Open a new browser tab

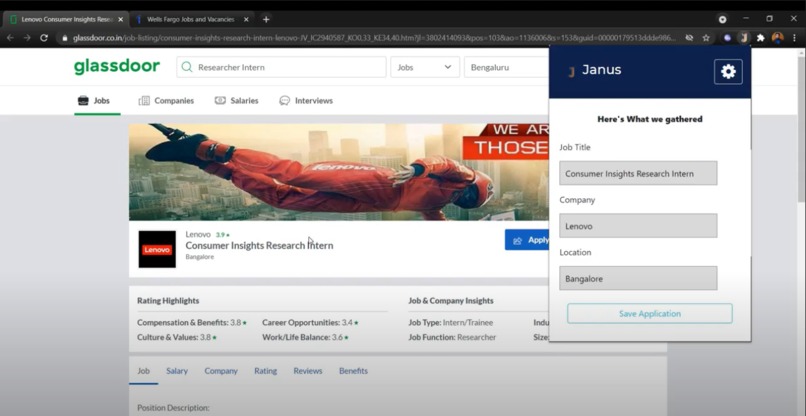click(x=266, y=20)
